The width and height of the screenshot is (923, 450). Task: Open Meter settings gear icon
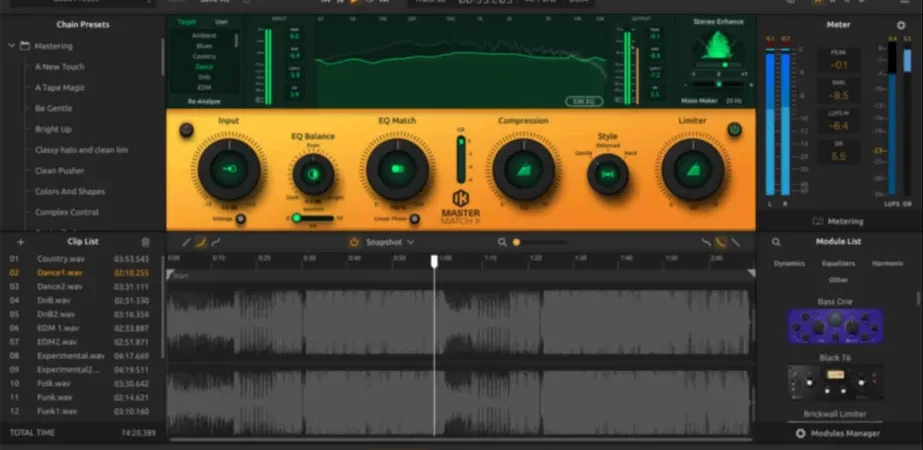click(901, 25)
